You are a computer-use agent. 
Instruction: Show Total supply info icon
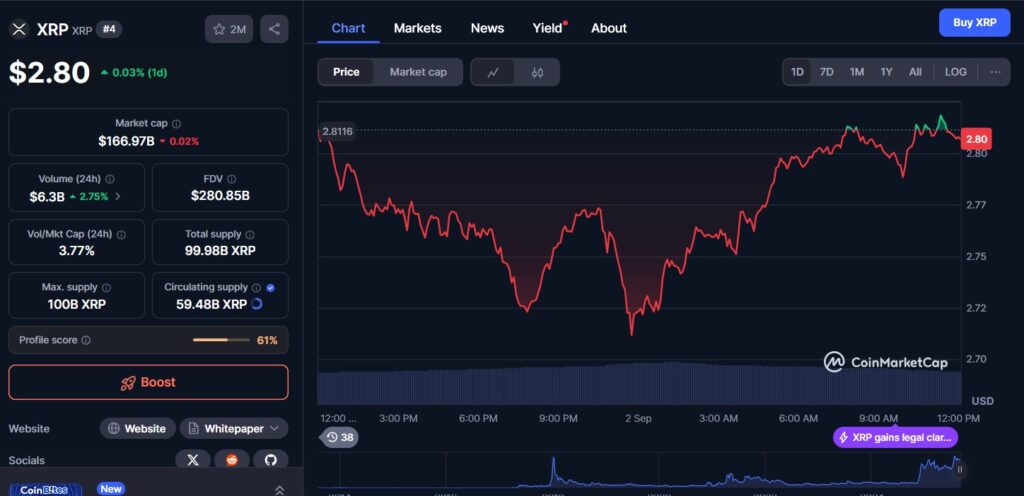click(x=250, y=234)
